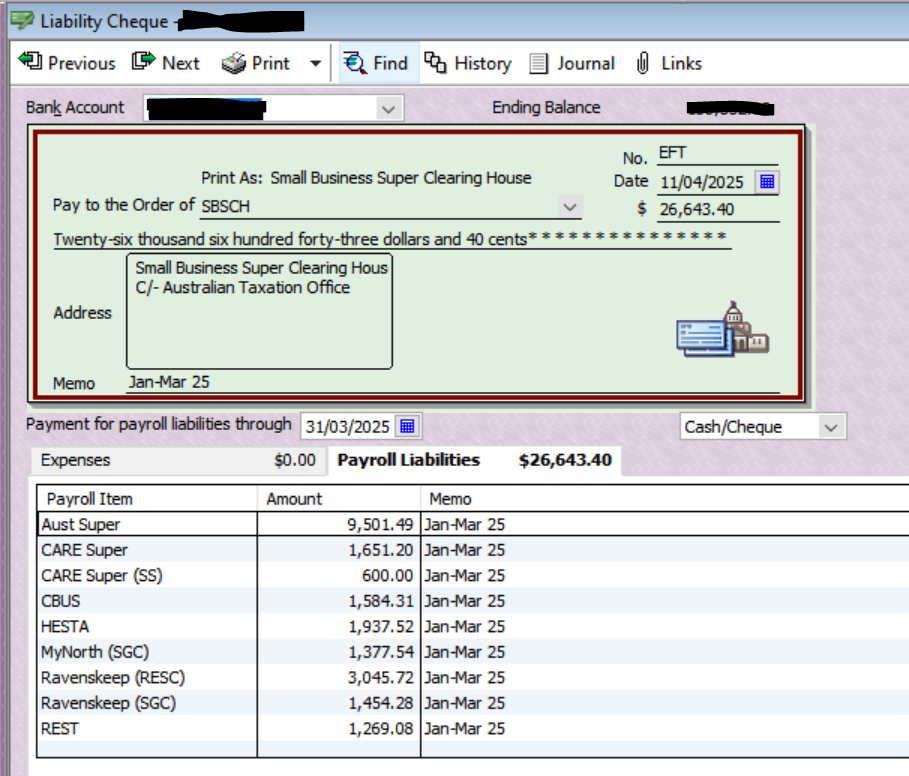Click the 1,584.31 amount cell

pos(339,601)
